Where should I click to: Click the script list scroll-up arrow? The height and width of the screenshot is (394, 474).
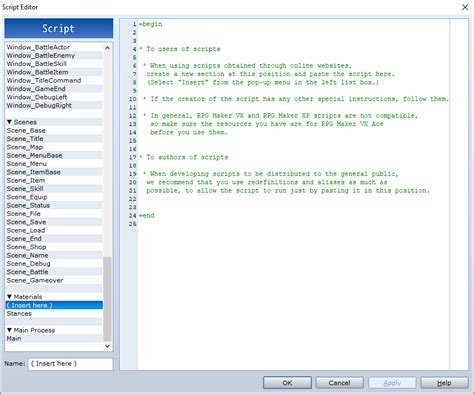coord(107,48)
